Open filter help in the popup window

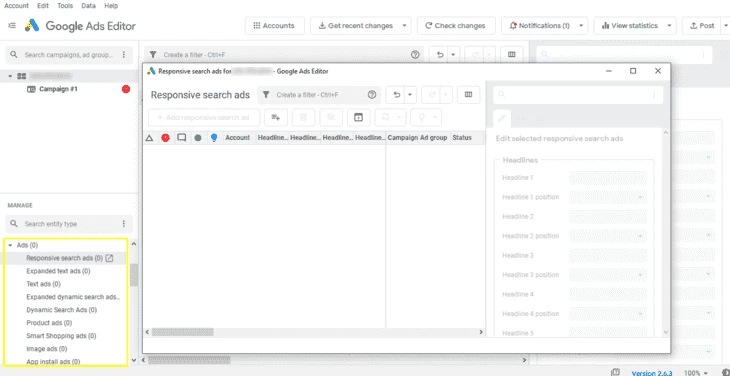tap(372, 95)
